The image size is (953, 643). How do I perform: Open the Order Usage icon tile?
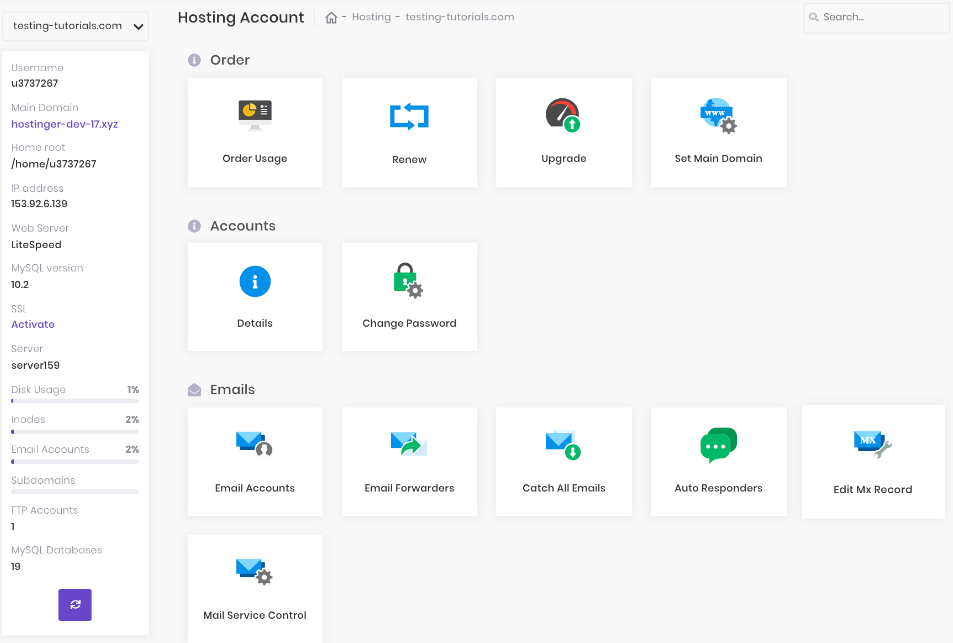[x=255, y=115]
